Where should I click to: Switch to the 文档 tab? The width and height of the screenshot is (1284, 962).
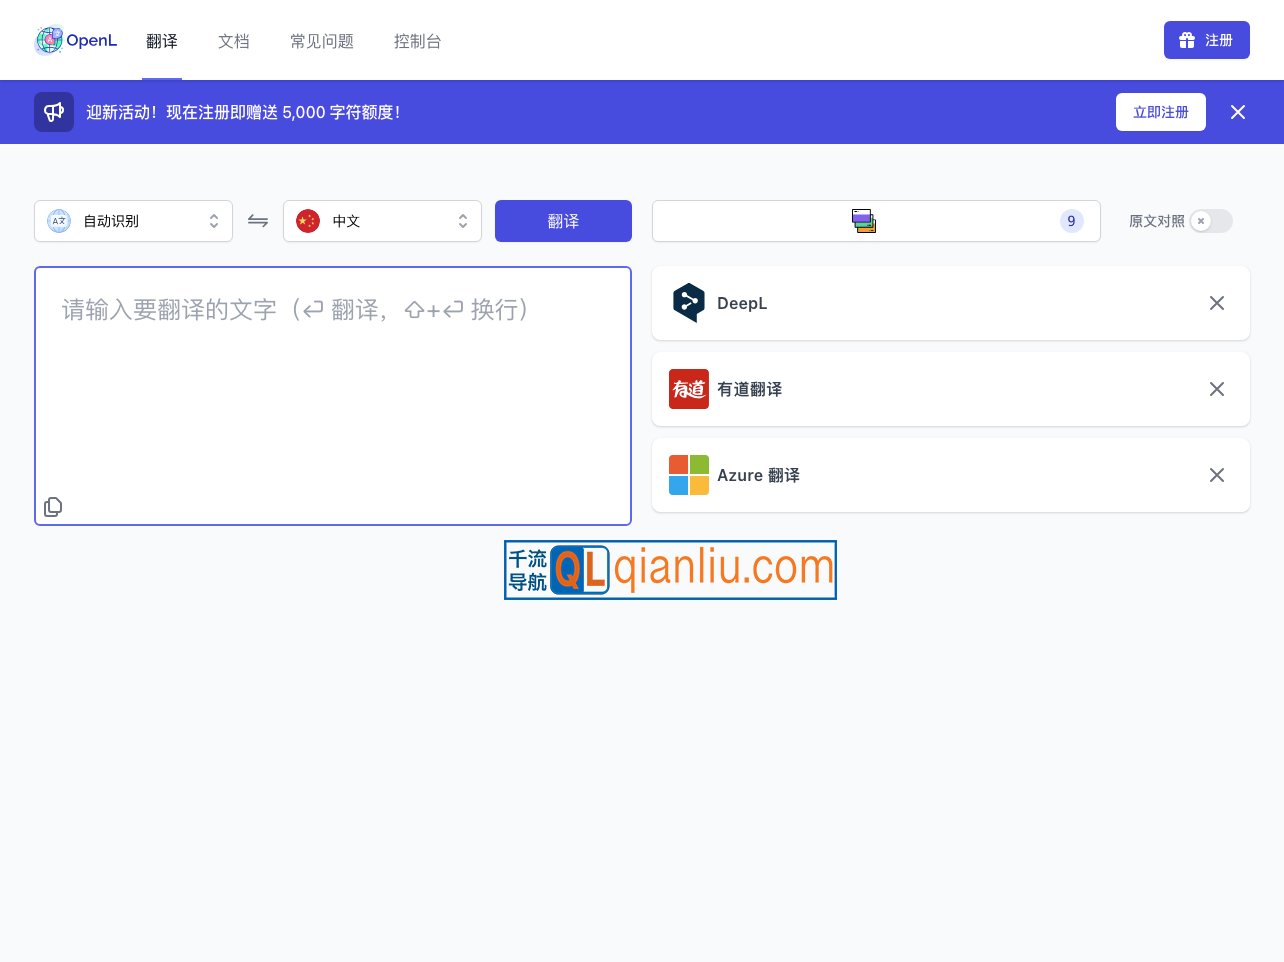[234, 41]
